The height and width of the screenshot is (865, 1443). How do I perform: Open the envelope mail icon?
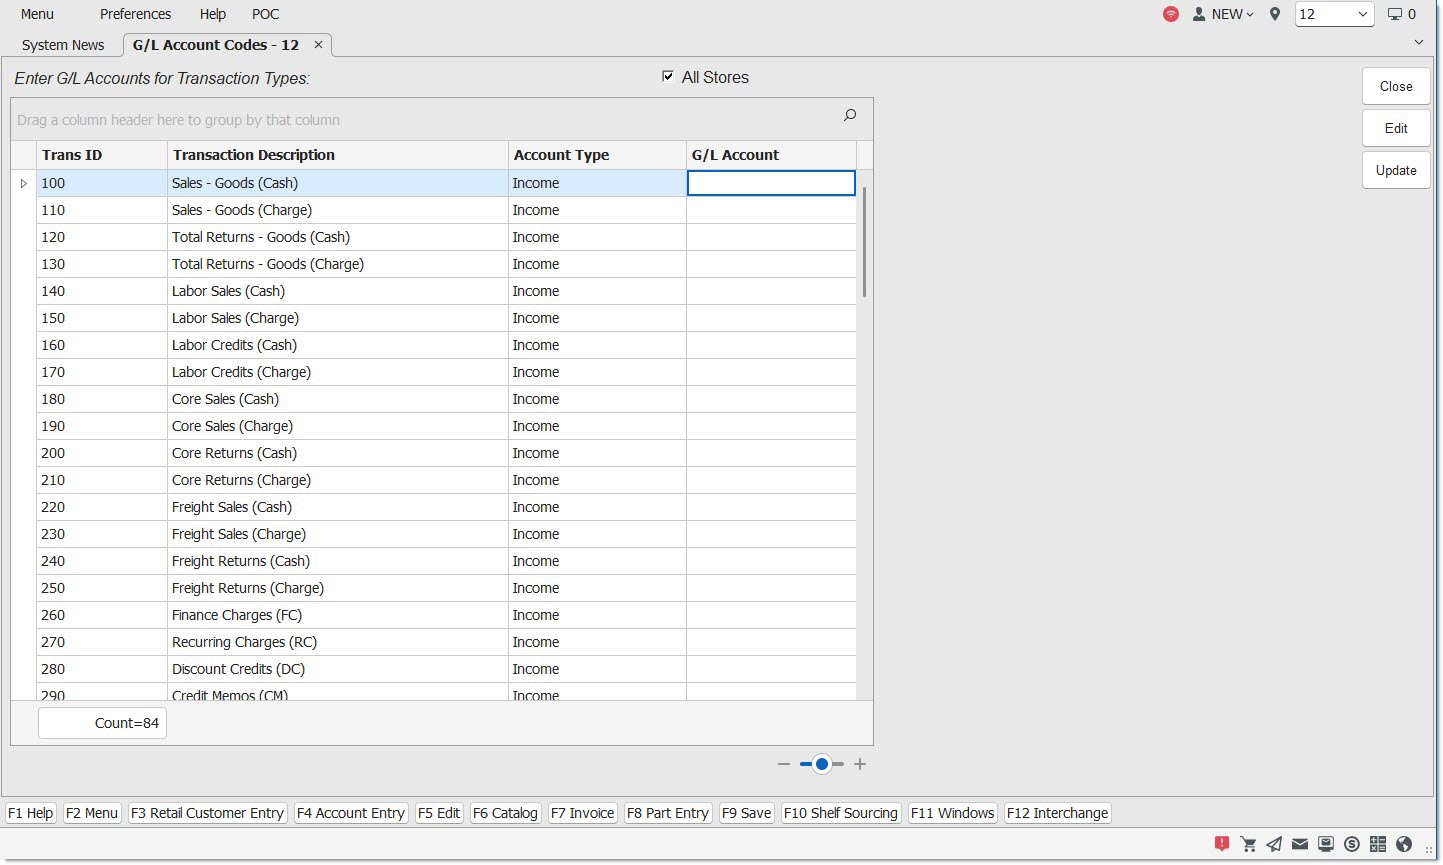[x=1300, y=844]
